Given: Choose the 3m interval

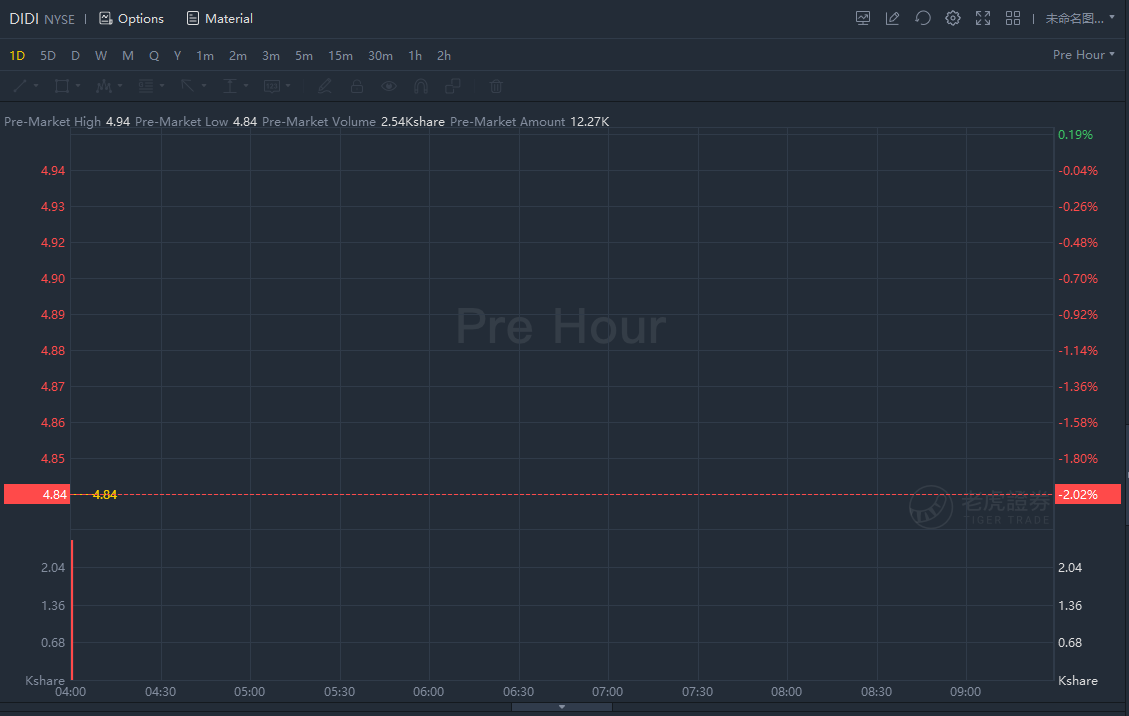Looking at the screenshot, I should coord(271,55).
